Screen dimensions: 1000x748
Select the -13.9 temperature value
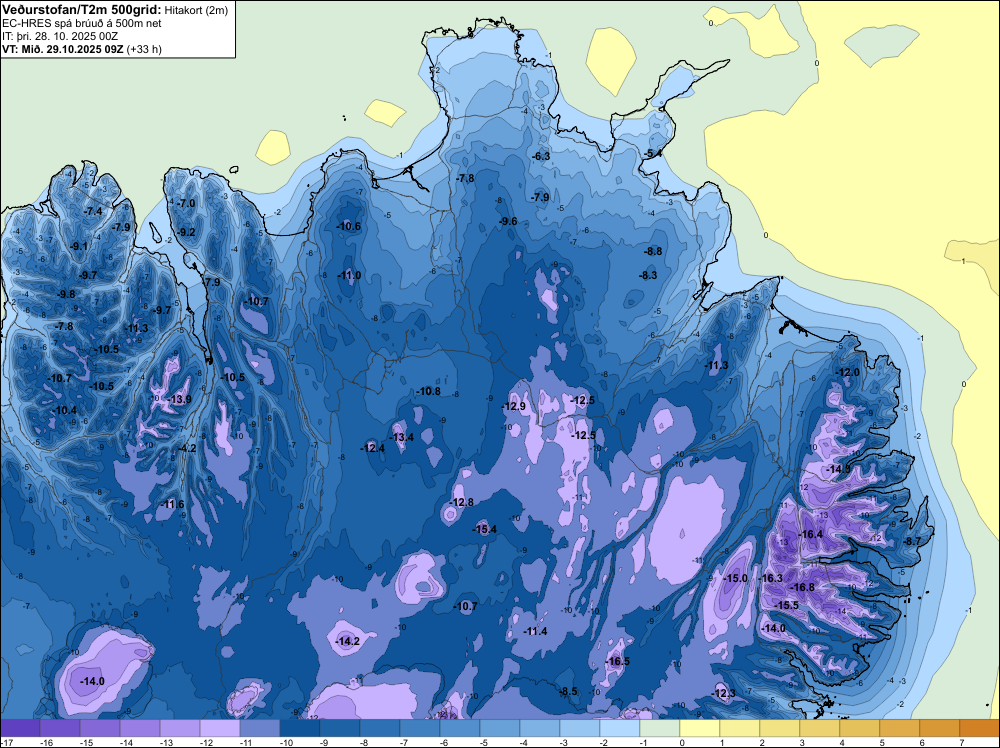pos(179,399)
